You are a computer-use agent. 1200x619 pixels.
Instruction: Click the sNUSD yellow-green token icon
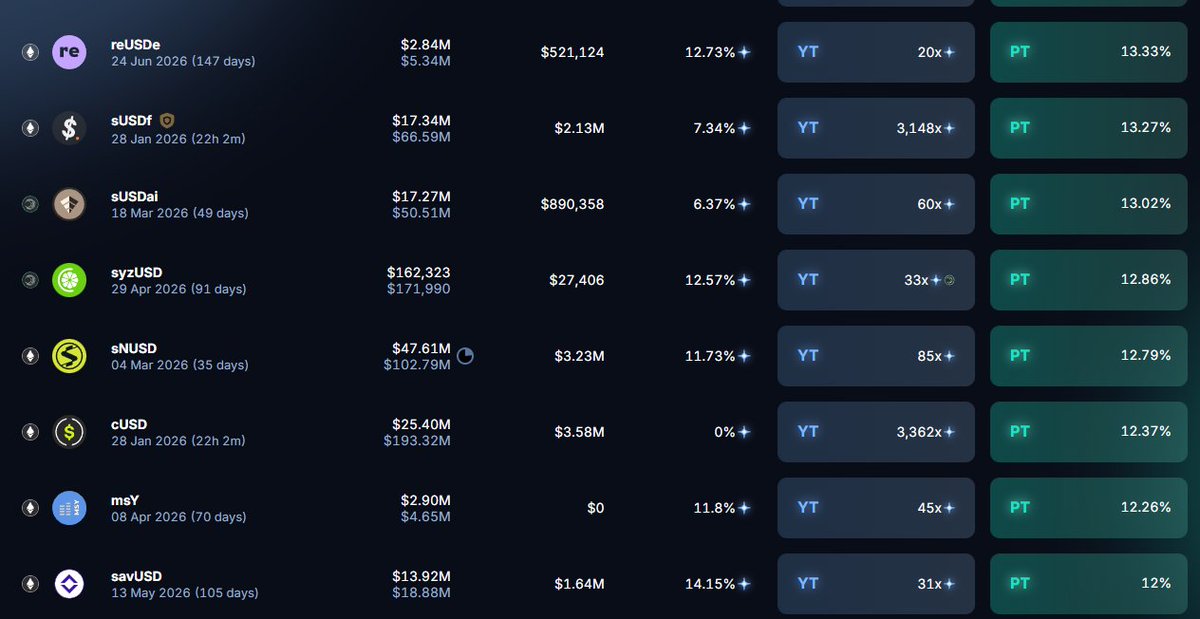point(69,356)
